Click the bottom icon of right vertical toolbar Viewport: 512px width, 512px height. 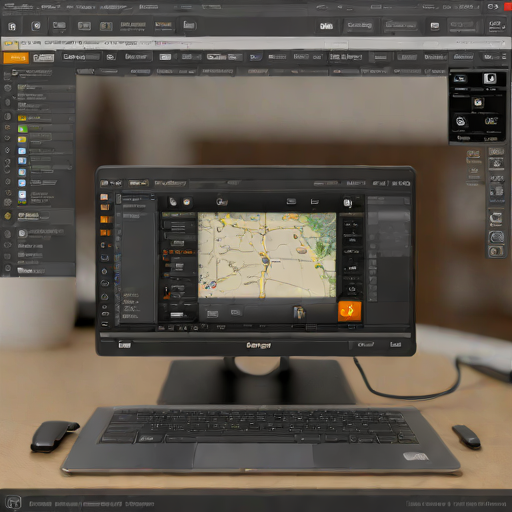(496, 251)
